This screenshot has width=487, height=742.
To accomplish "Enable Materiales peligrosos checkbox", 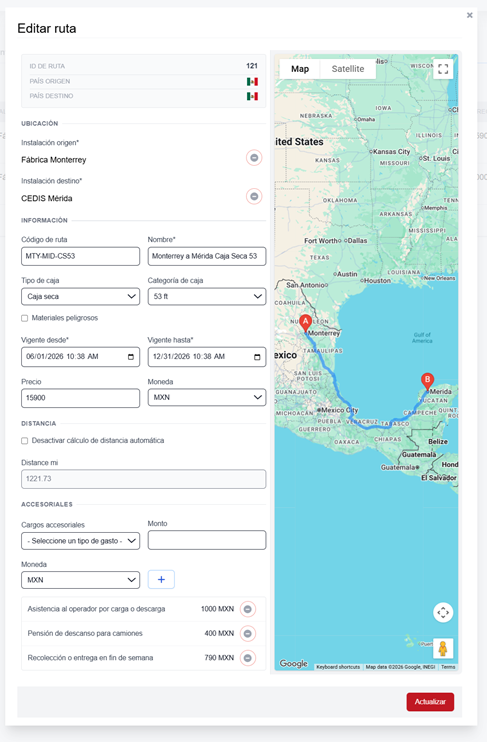I will (x=25, y=318).
